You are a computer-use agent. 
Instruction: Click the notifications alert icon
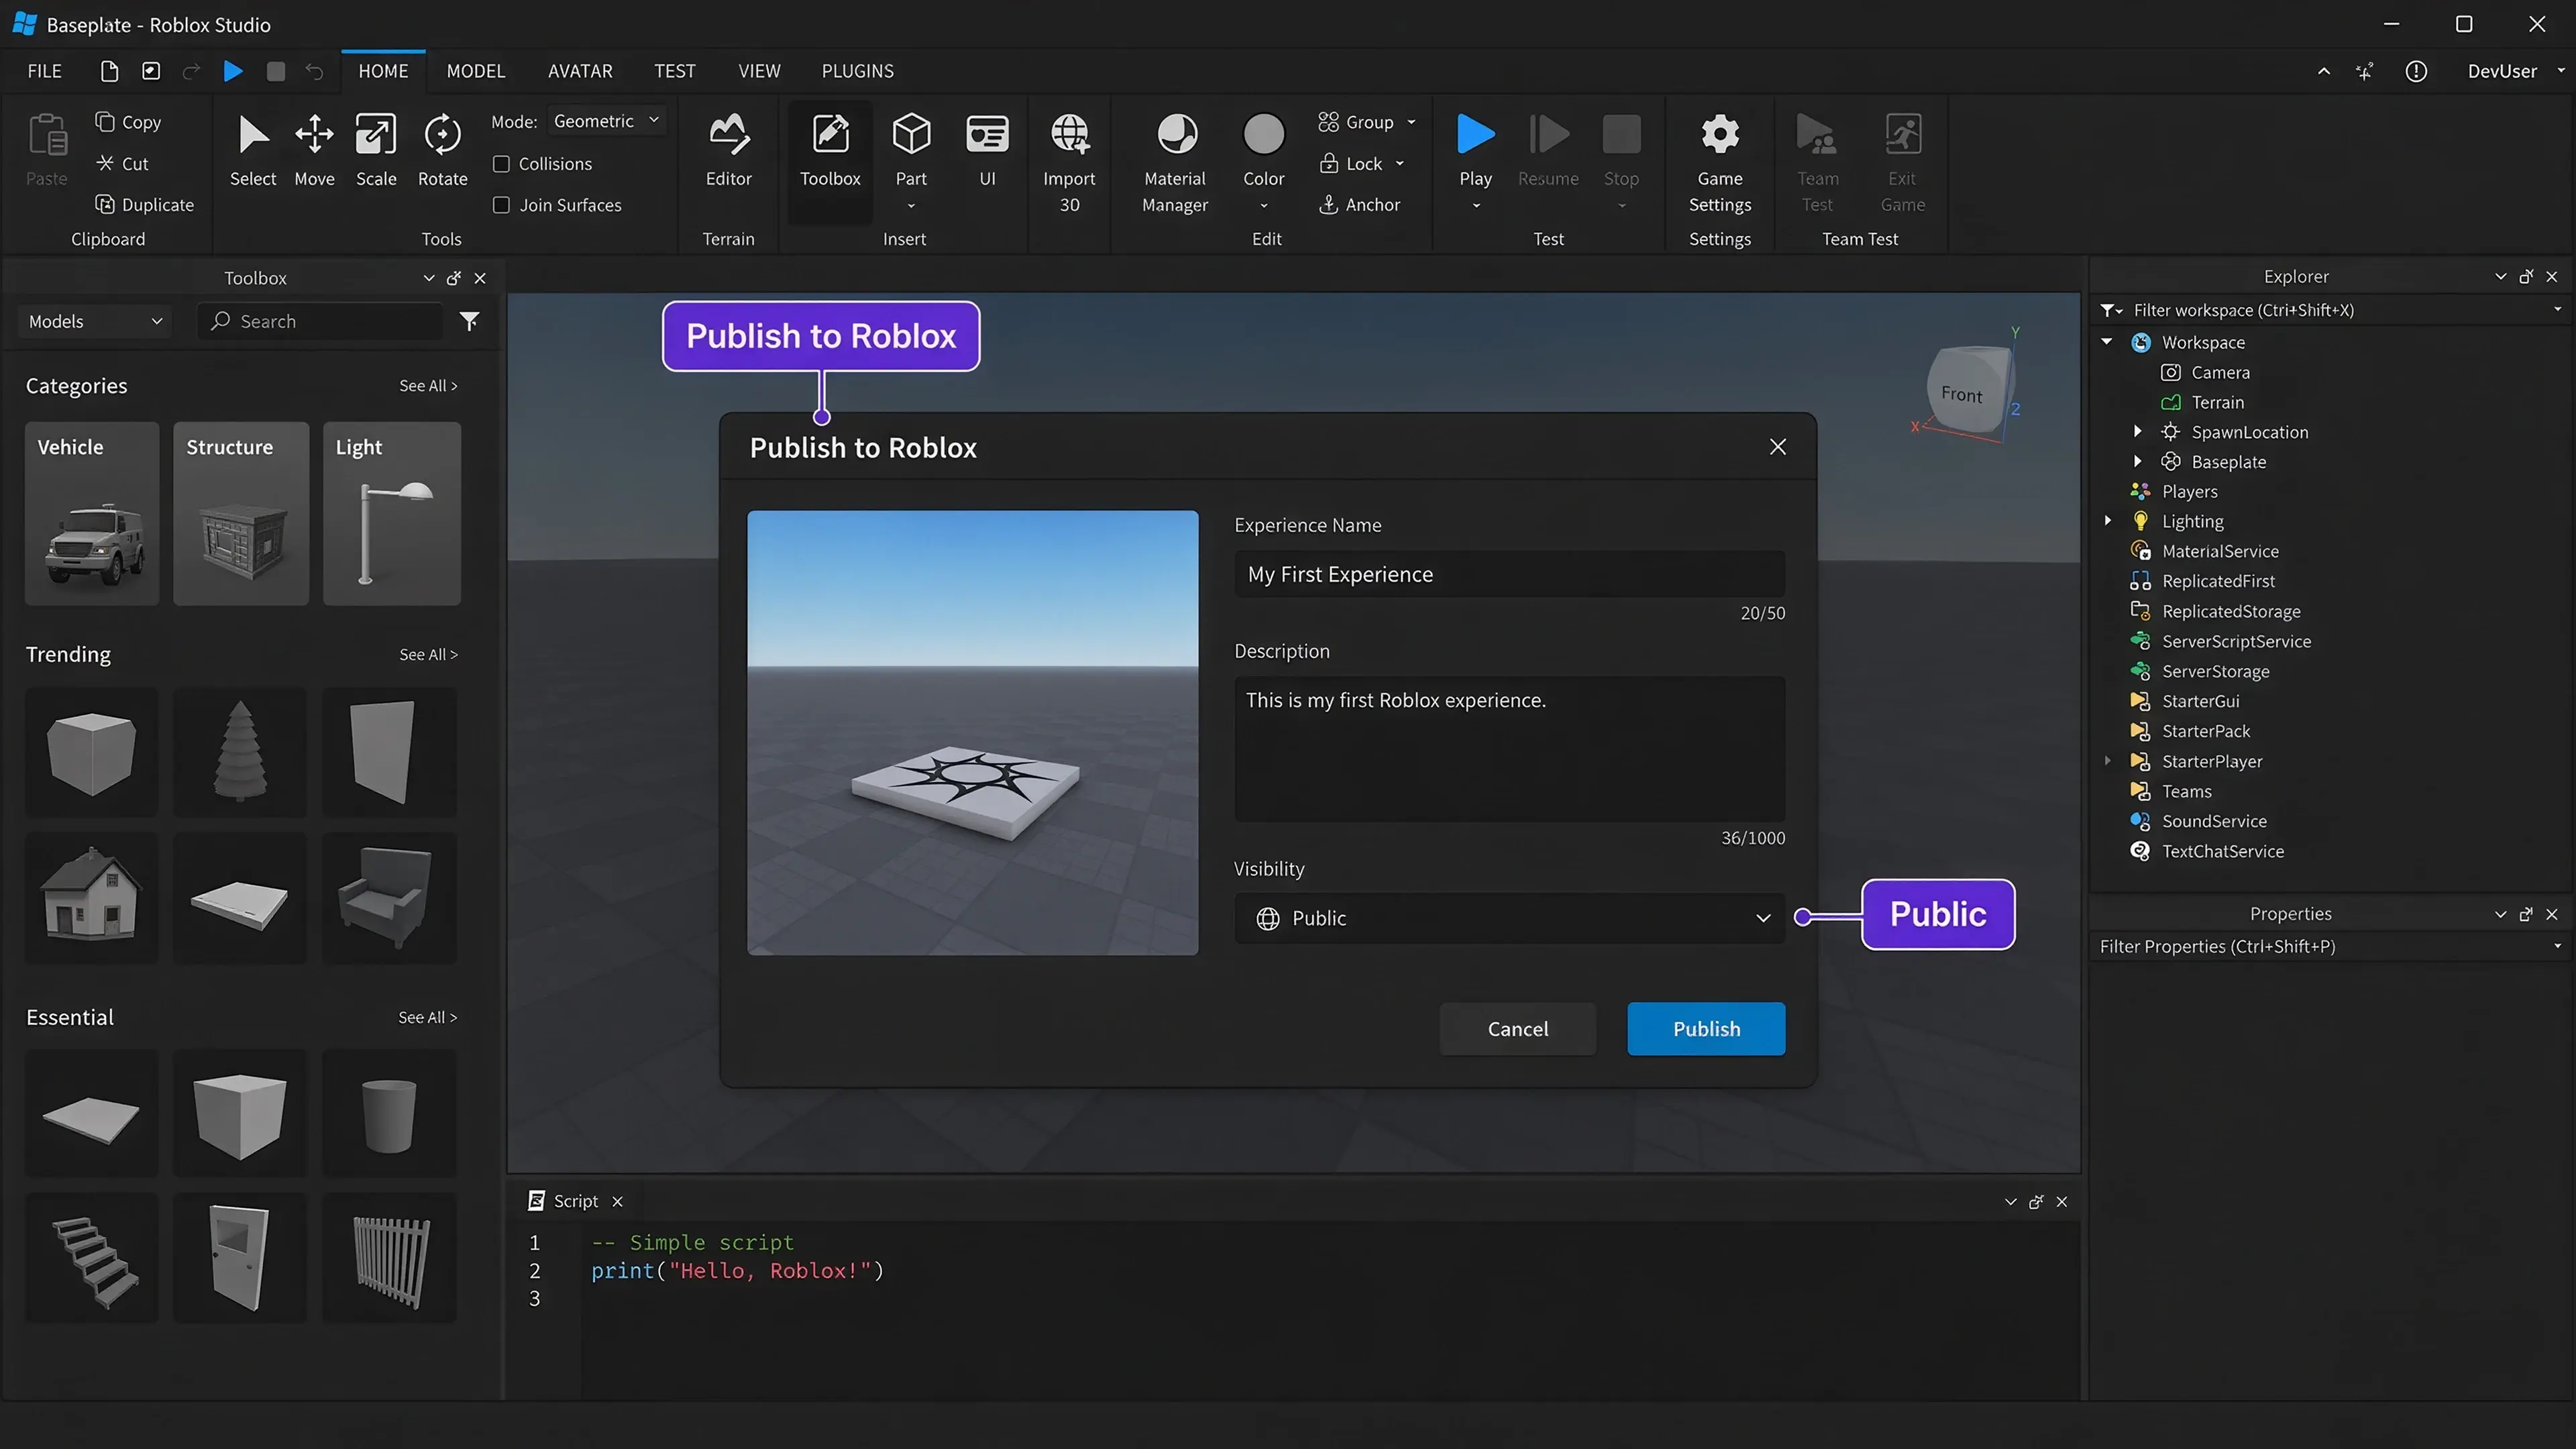click(2416, 71)
